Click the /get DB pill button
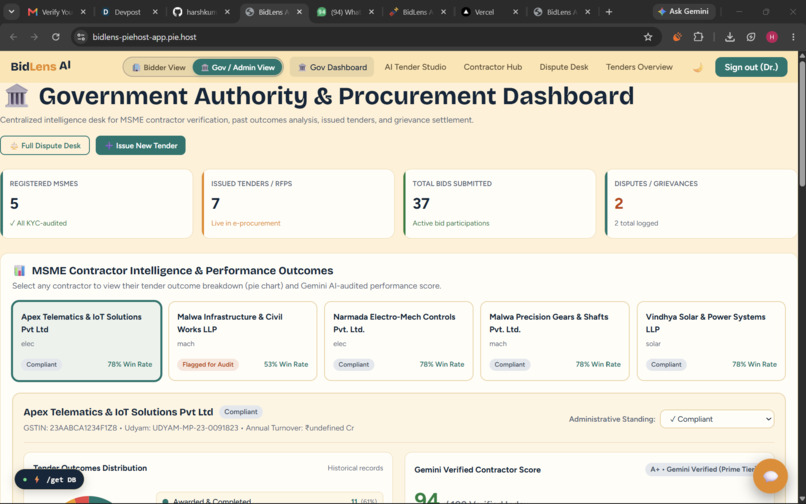Viewport: 806px width, 504px height. coord(49,480)
